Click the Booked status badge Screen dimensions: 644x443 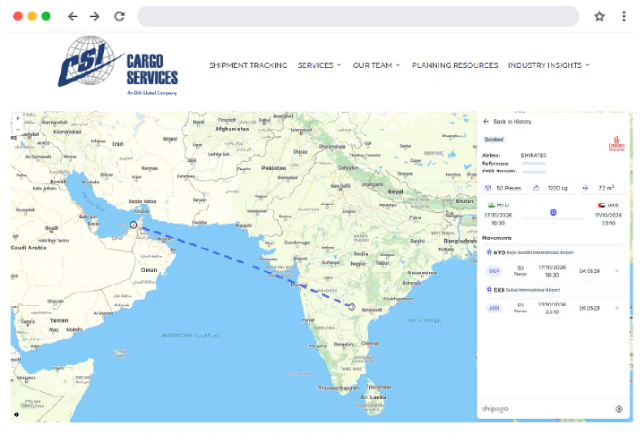[x=494, y=140]
